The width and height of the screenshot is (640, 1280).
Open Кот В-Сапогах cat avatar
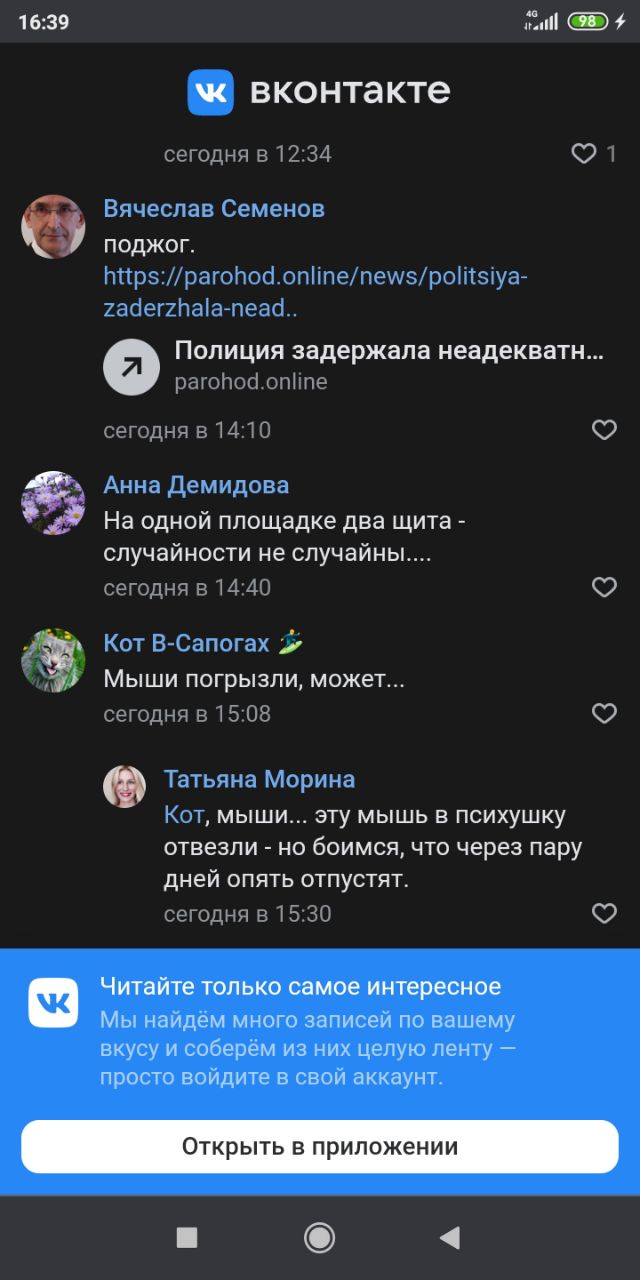[53, 660]
